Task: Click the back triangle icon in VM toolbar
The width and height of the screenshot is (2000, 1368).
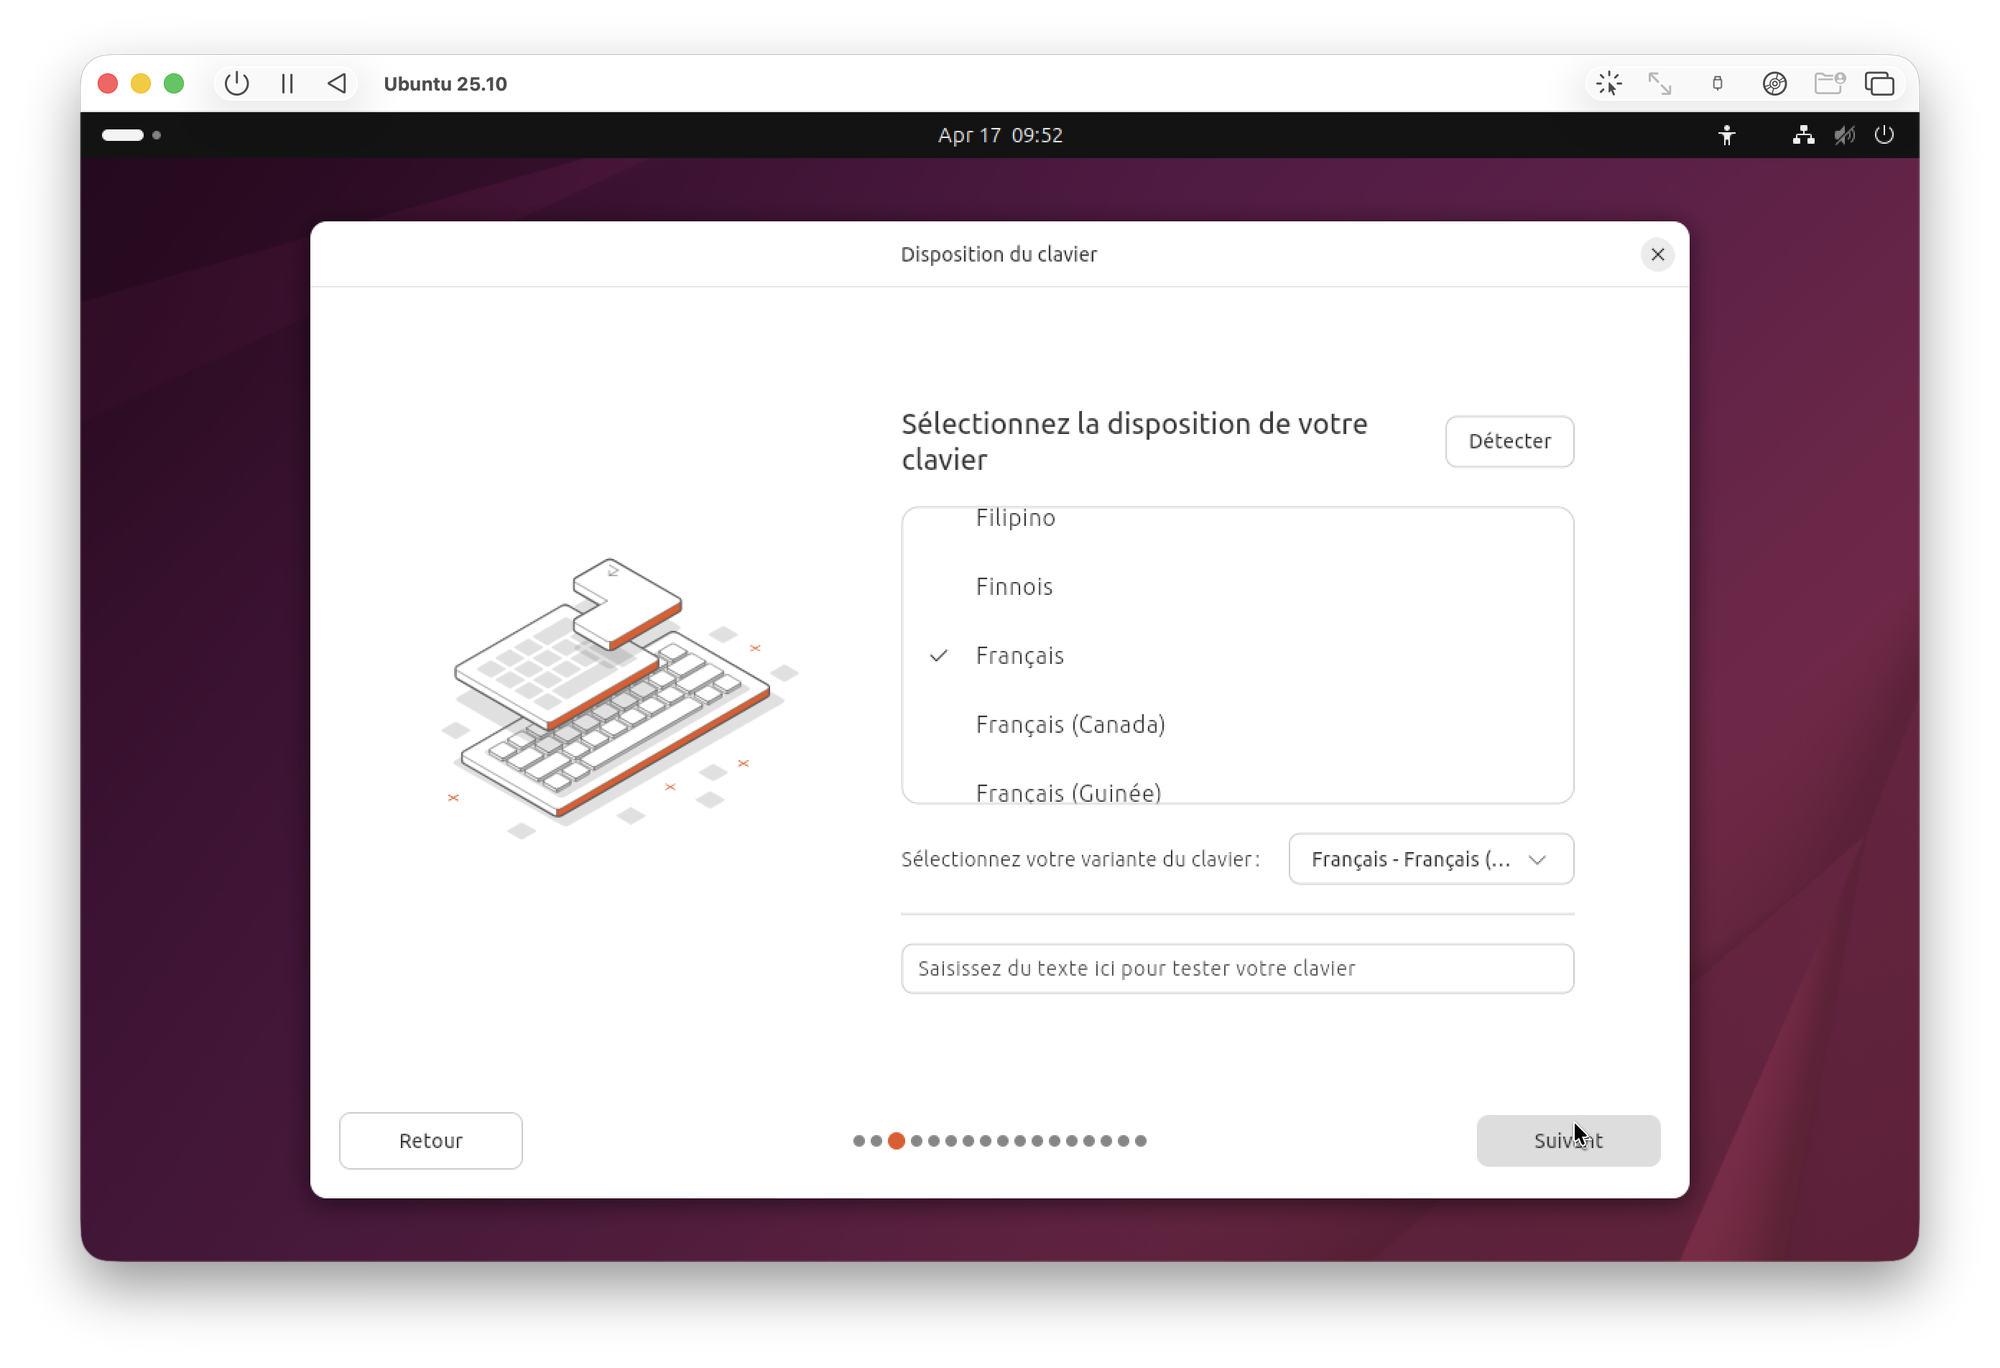Action: point(337,84)
